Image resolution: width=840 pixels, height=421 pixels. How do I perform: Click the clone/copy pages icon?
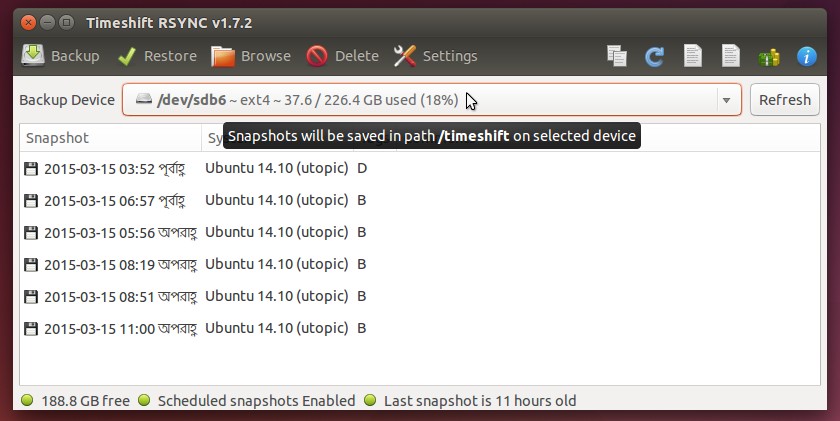pos(617,56)
